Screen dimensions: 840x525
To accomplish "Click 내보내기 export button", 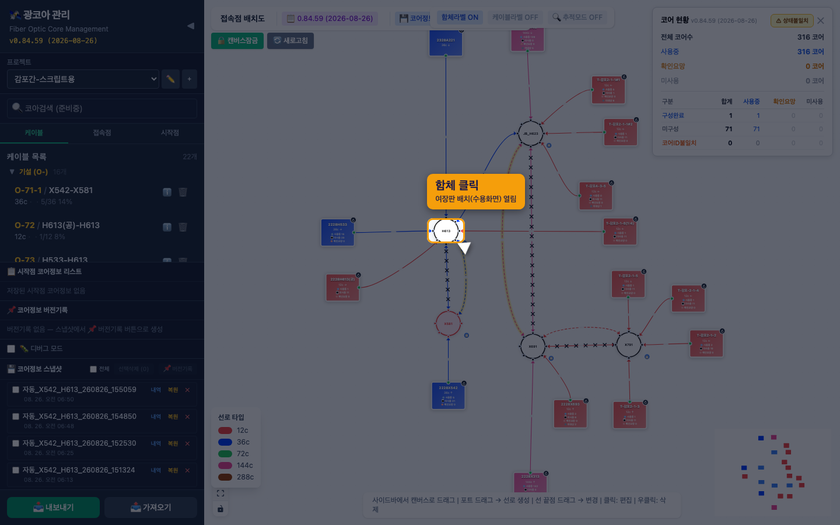I will pyautogui.click(x=53, y=507).
